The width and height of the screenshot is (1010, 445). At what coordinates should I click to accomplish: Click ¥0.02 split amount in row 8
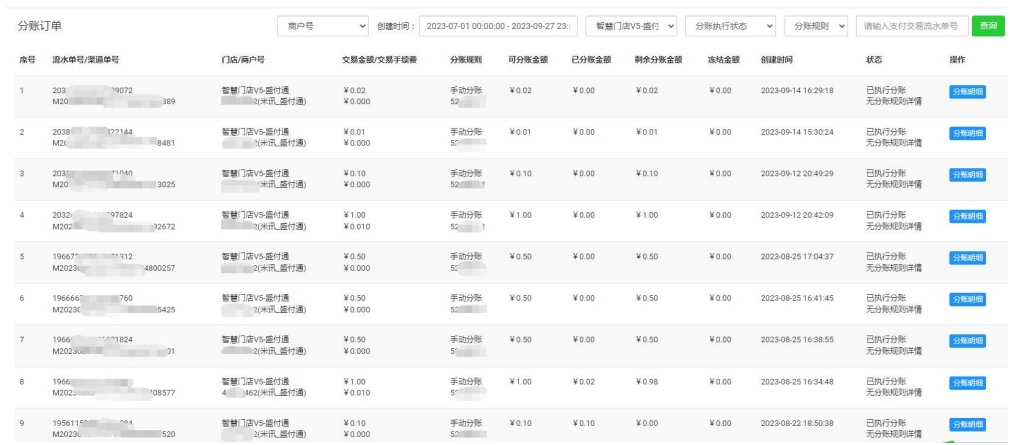[x=584, y=381]
